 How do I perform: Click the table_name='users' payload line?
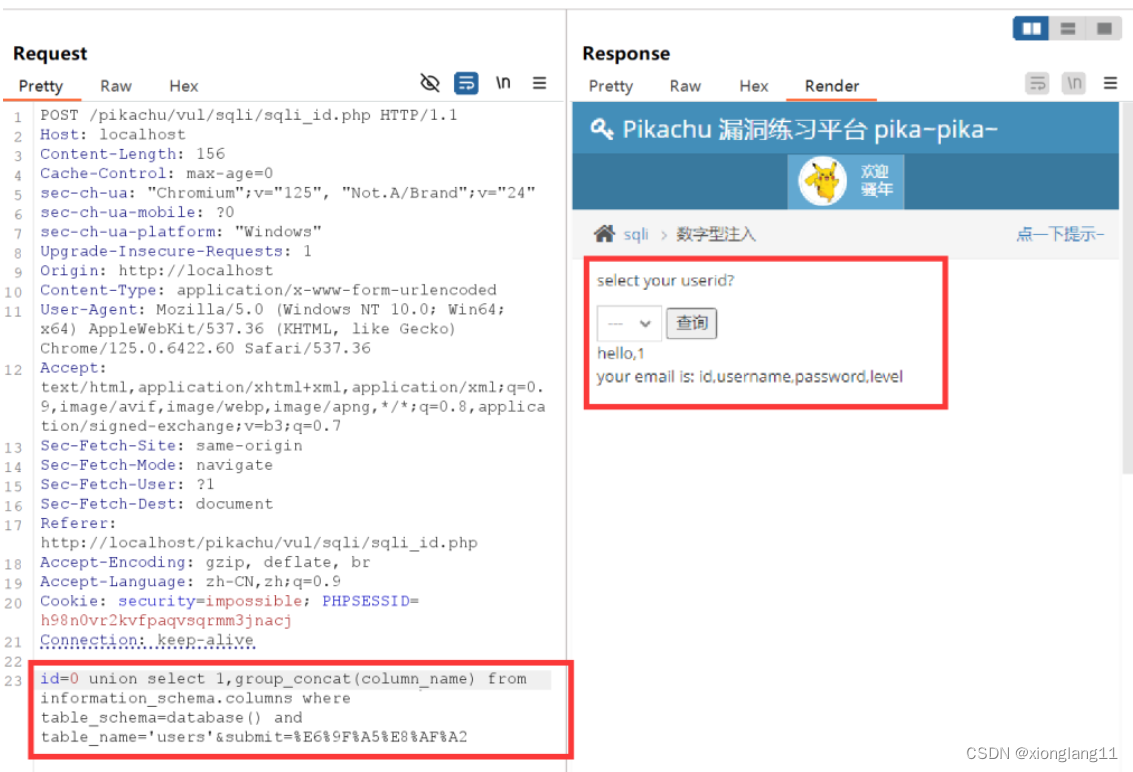point(254,737)
